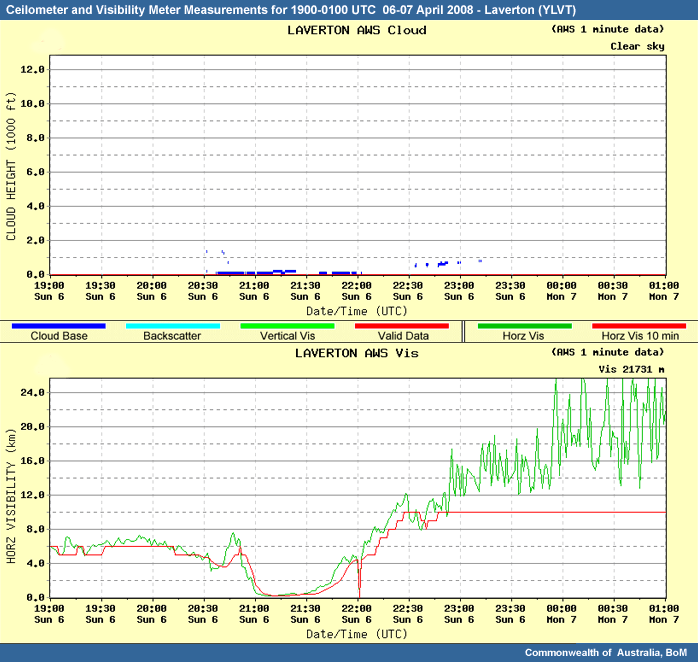Click the visibility chart 'Date/Time (UTC)' label
This screenshot has width=698, height=662.
(357, 634)
